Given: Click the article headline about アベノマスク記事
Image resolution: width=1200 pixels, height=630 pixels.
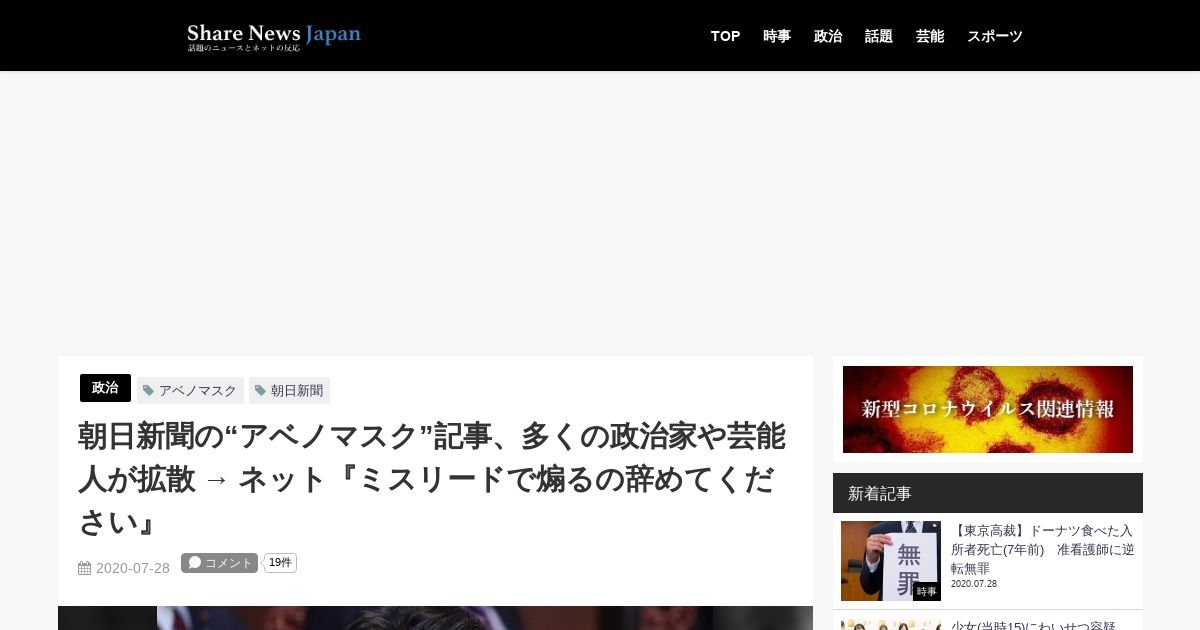Looking at the screenshot, I should (431, 479).
